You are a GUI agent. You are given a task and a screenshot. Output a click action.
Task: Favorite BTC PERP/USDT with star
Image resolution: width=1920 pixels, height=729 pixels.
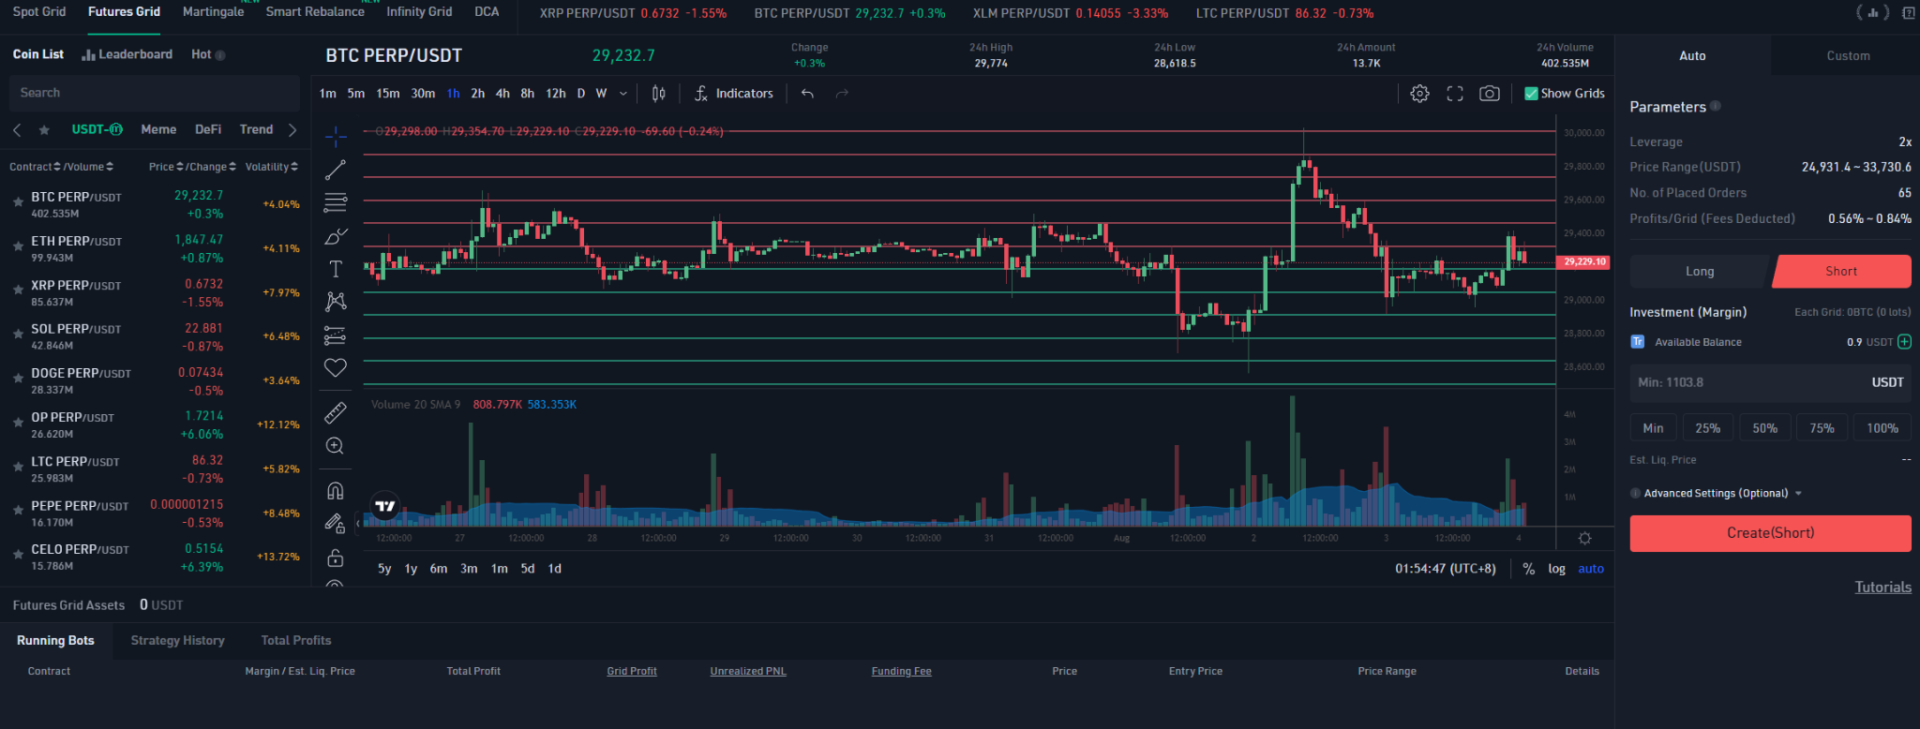[18, 202]
